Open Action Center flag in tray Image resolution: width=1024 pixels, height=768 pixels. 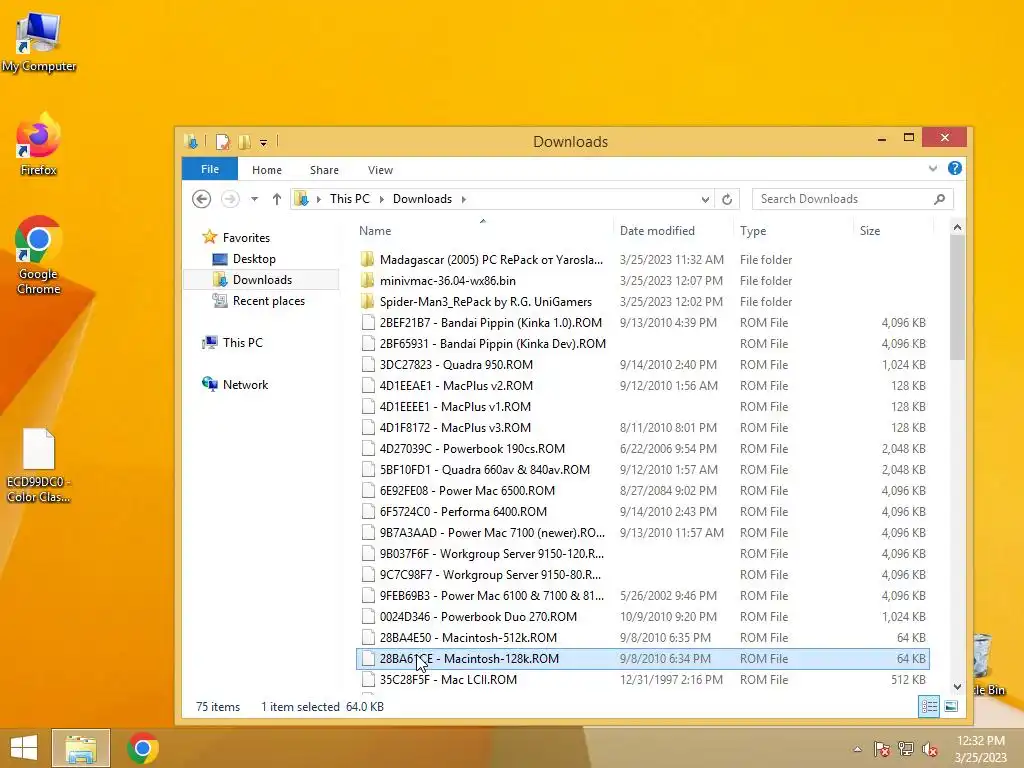pos(882,749)
